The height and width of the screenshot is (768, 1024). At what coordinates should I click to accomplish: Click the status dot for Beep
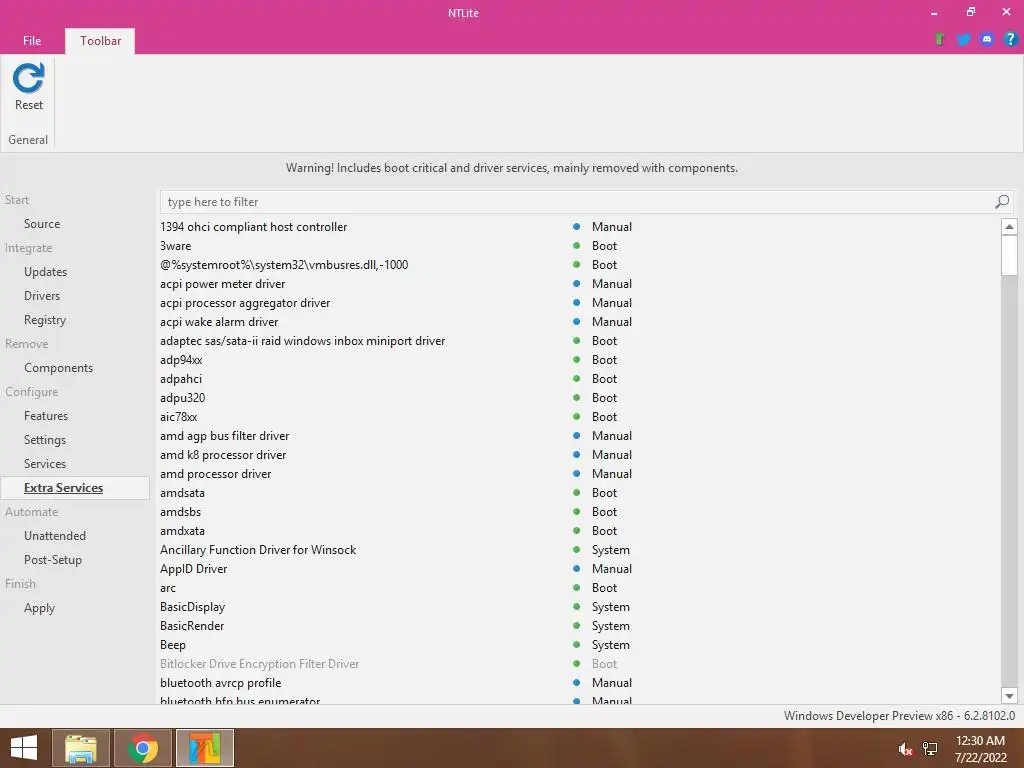click(577, 645)
